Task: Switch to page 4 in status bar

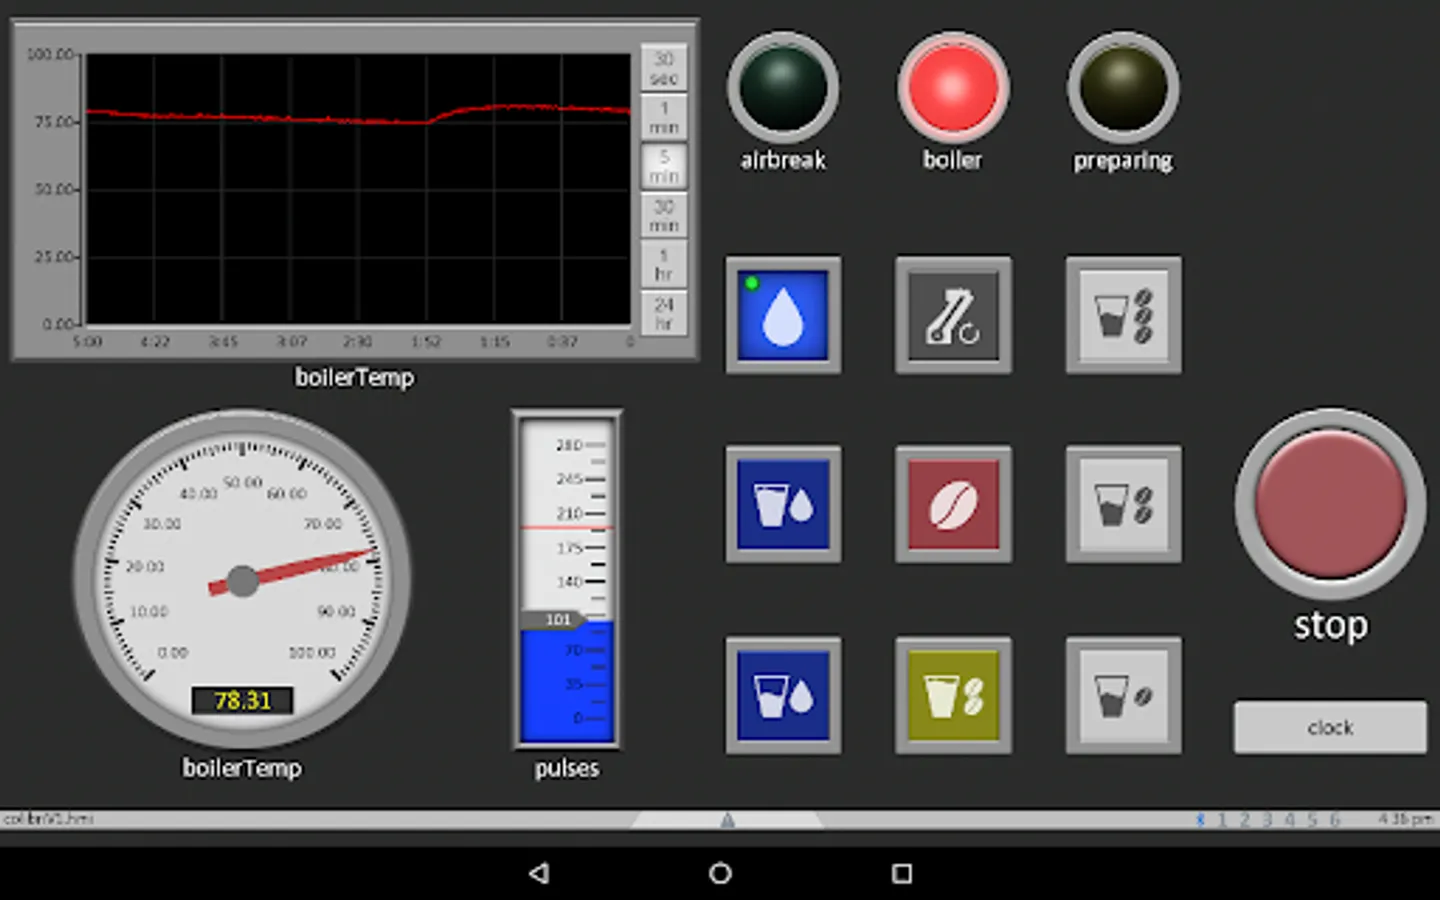Action: 1290,819
